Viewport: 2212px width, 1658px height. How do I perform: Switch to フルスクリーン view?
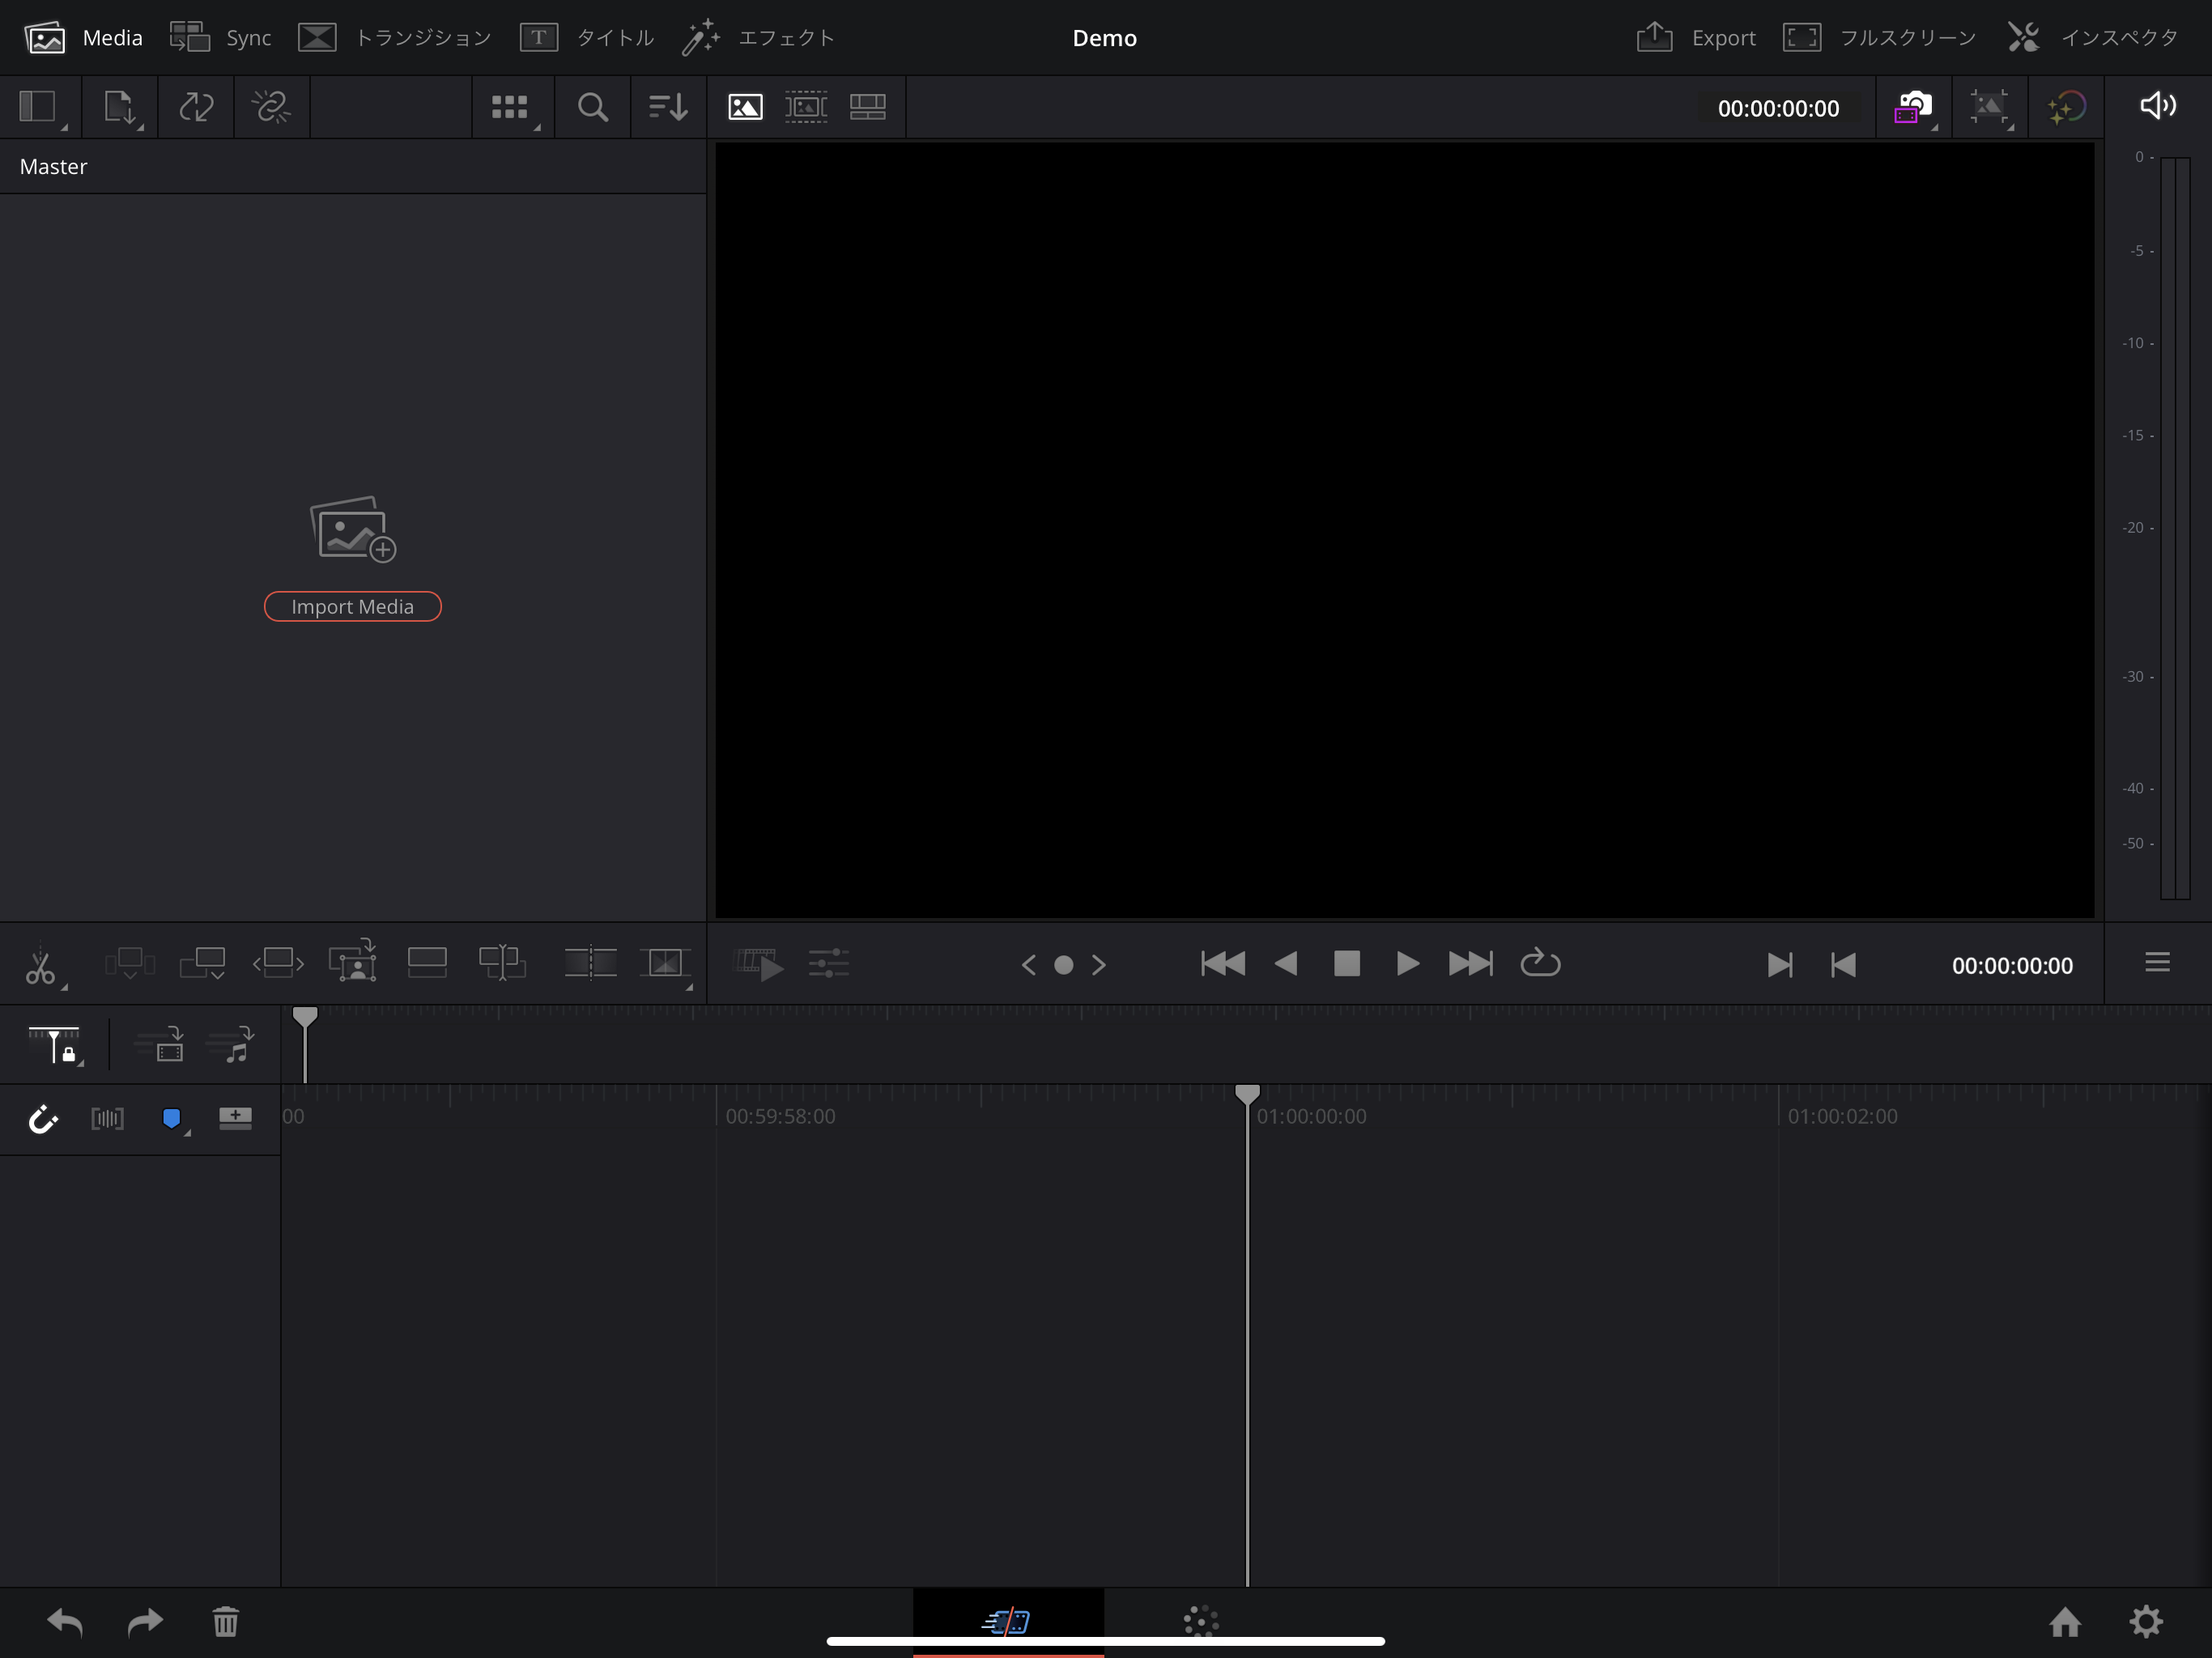1879,38
